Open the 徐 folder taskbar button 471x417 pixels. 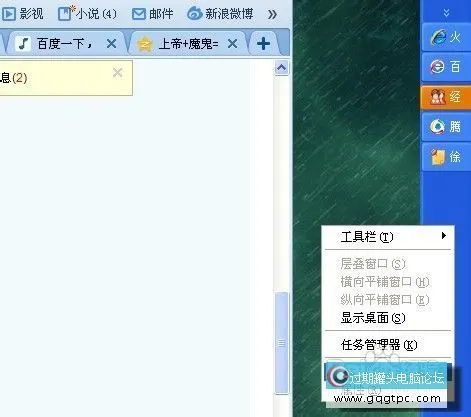coord(446,157)
